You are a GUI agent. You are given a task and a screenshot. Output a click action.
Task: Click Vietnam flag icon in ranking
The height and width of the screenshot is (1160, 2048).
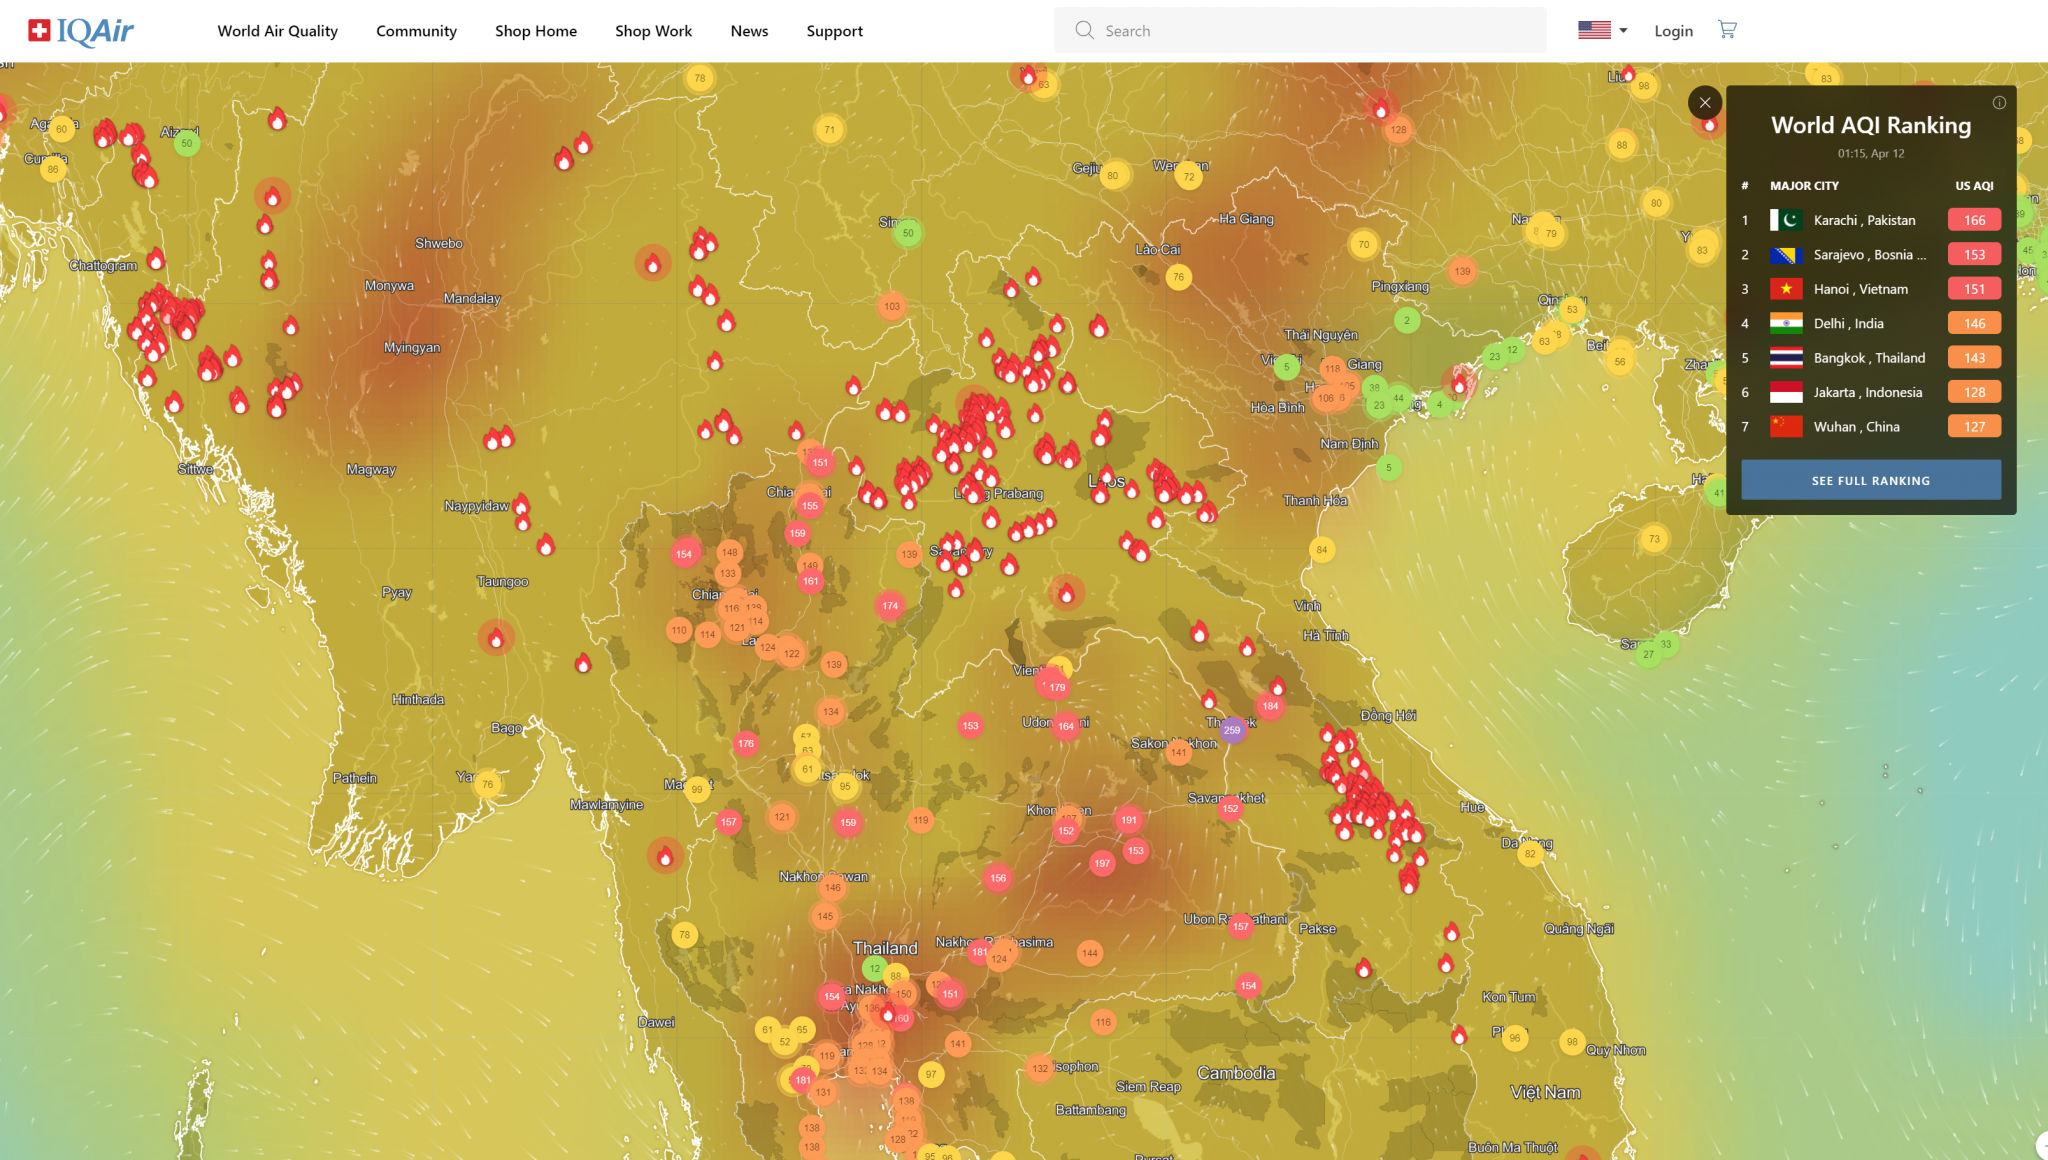[x=1786, y=289]
